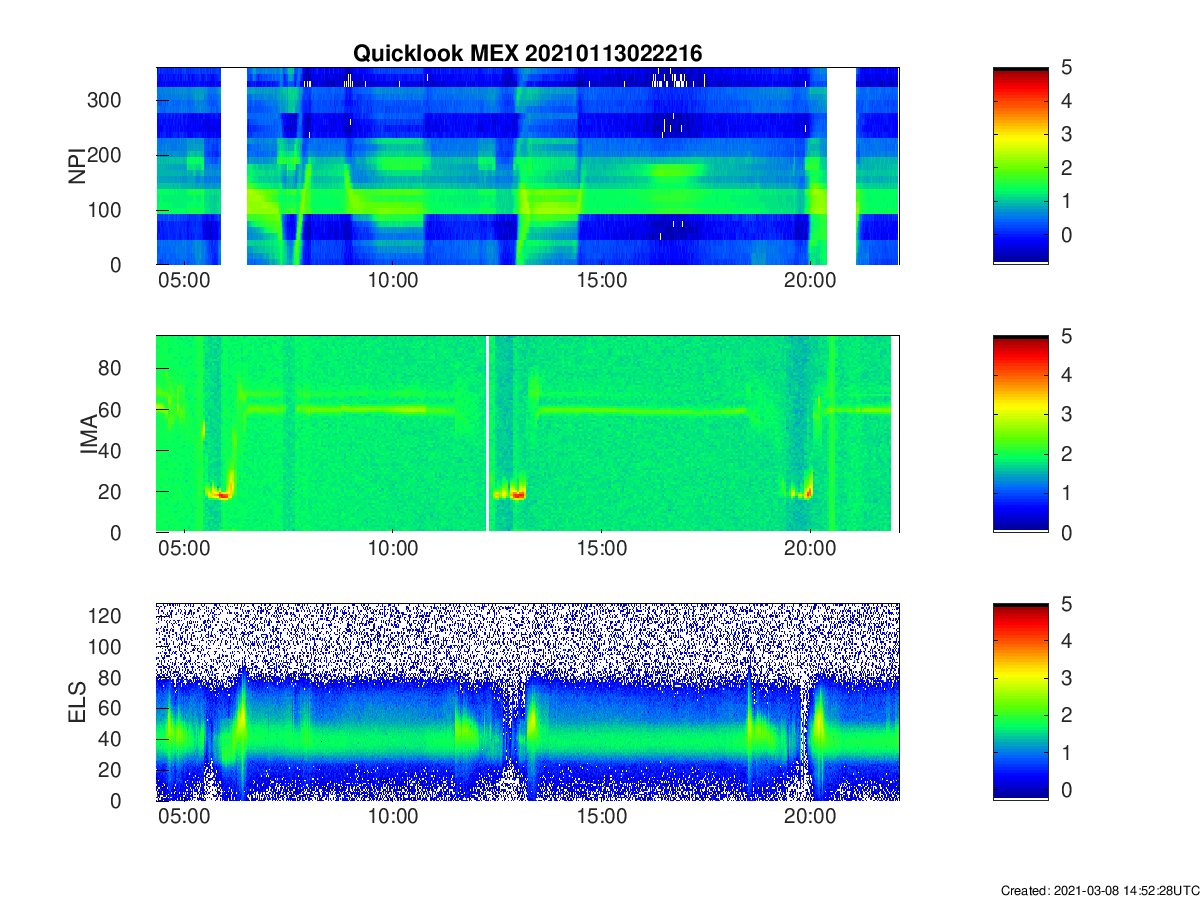Click the IMA spectrogram panel

click(x=528, y=434)
